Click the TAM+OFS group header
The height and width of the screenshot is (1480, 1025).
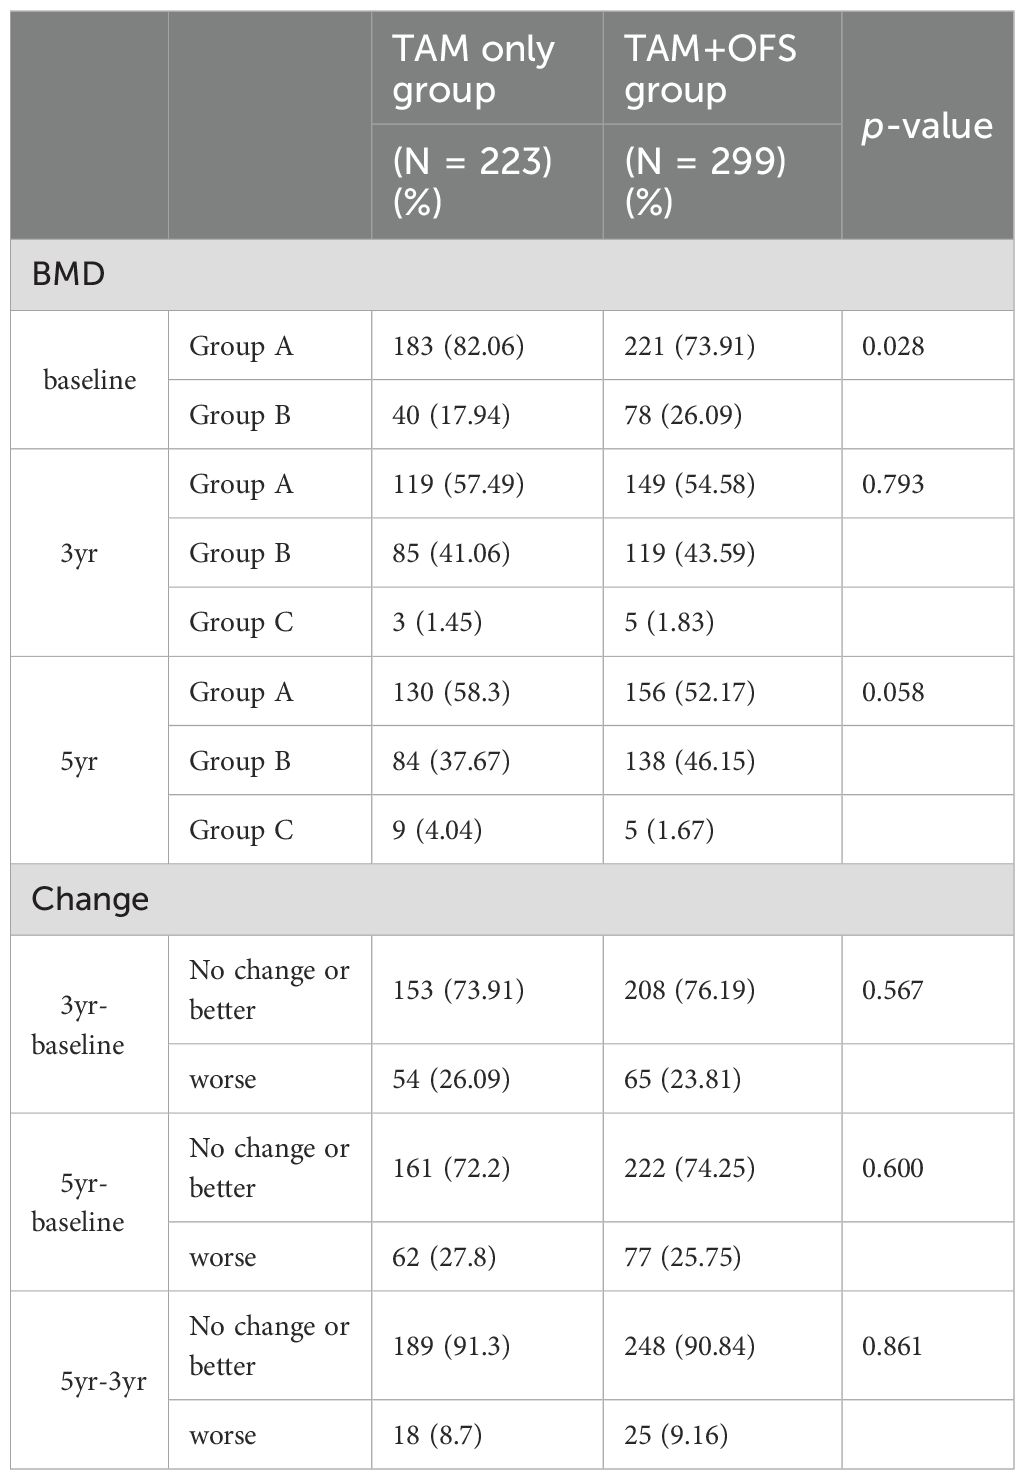coord(710,69)
